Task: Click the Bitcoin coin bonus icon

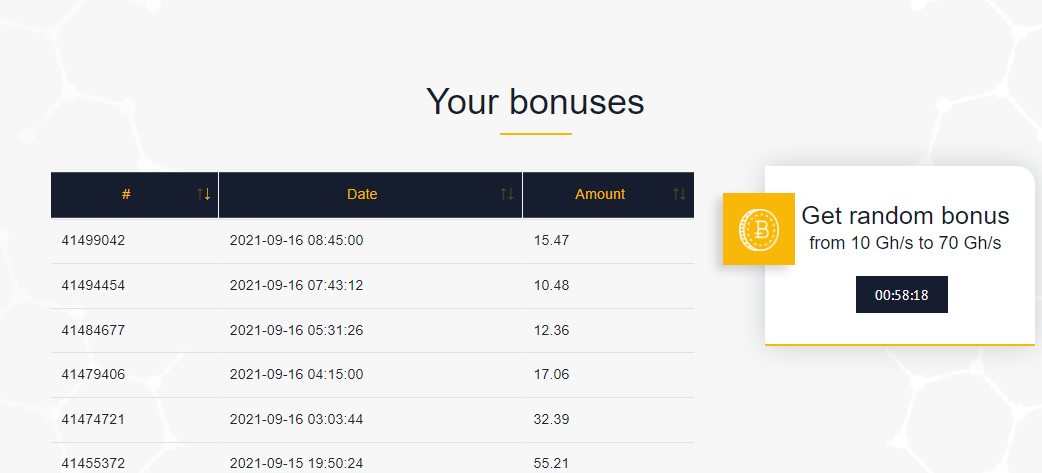Action: click(x=759, y=229)
